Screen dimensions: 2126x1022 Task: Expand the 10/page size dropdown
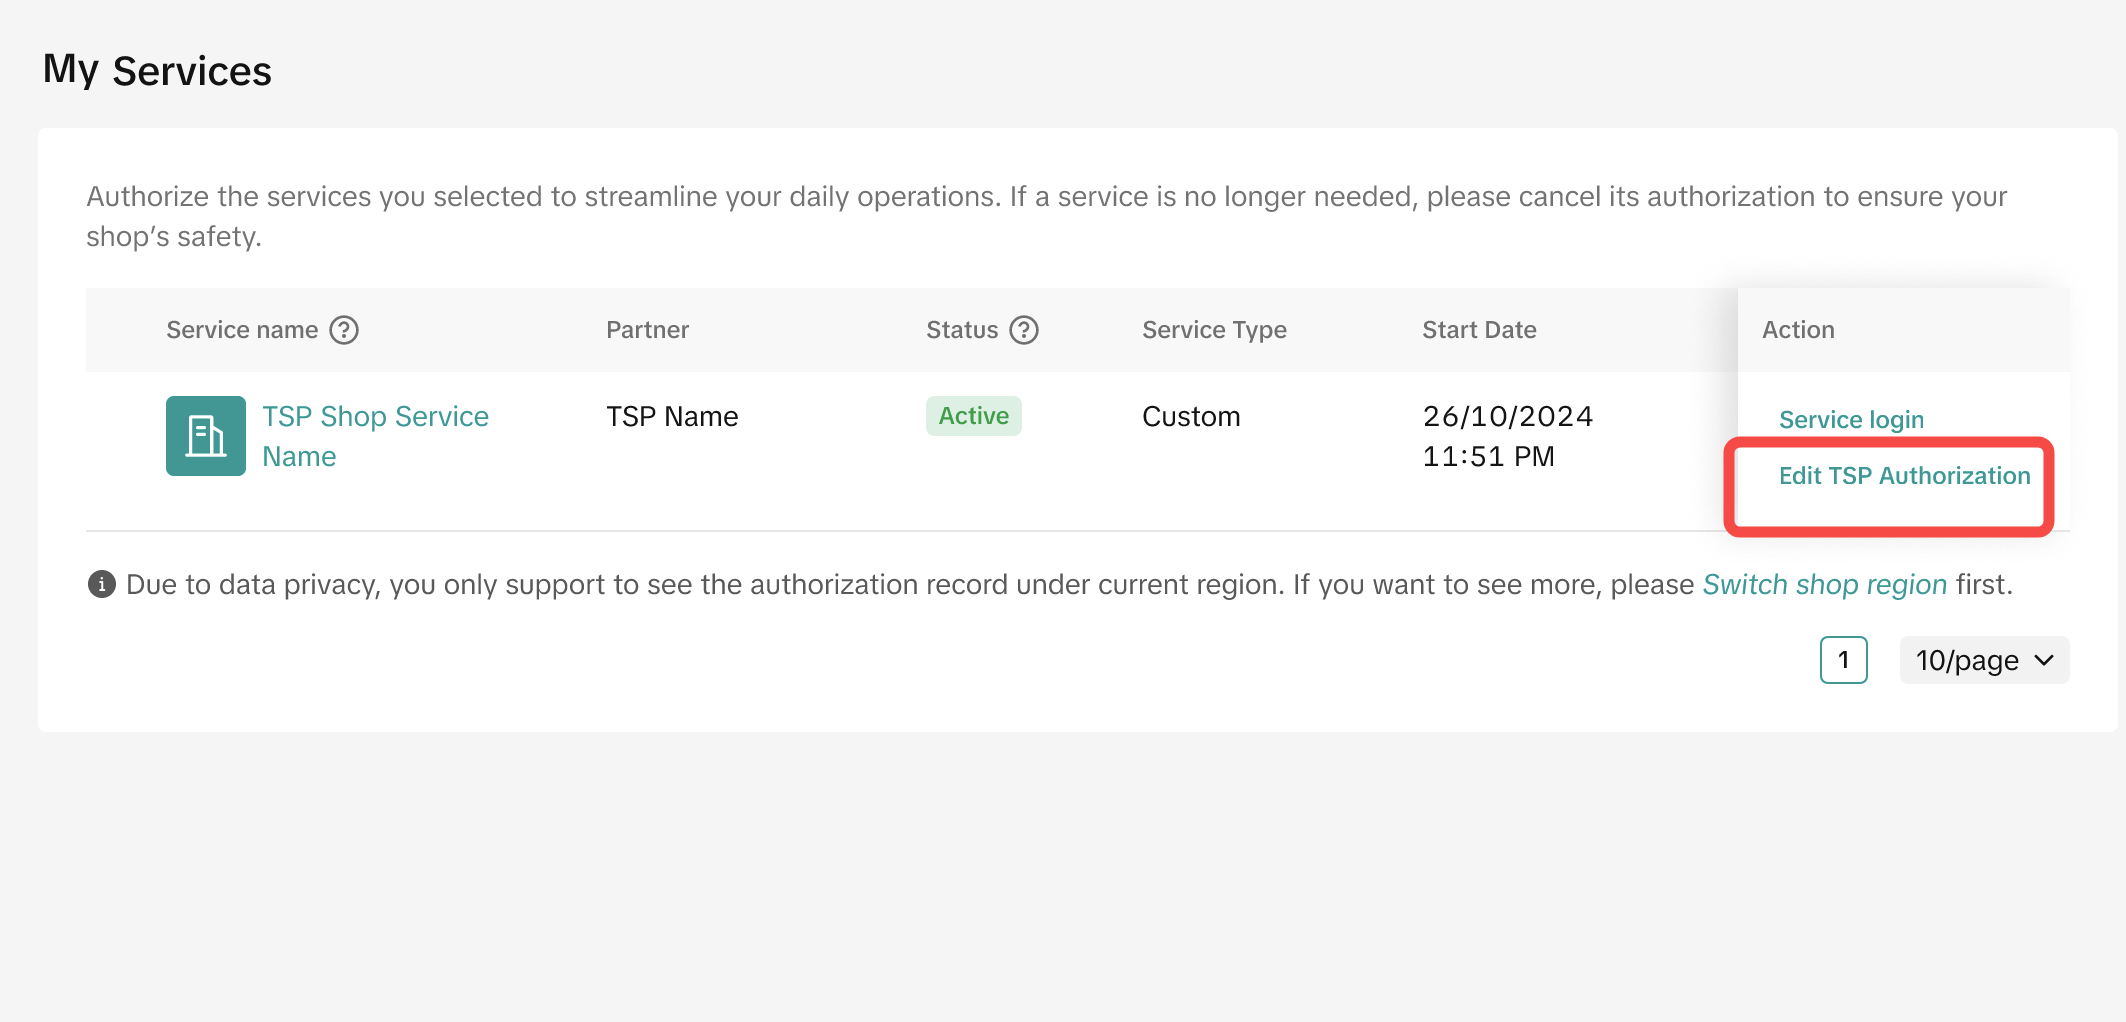pos(1984,660)
